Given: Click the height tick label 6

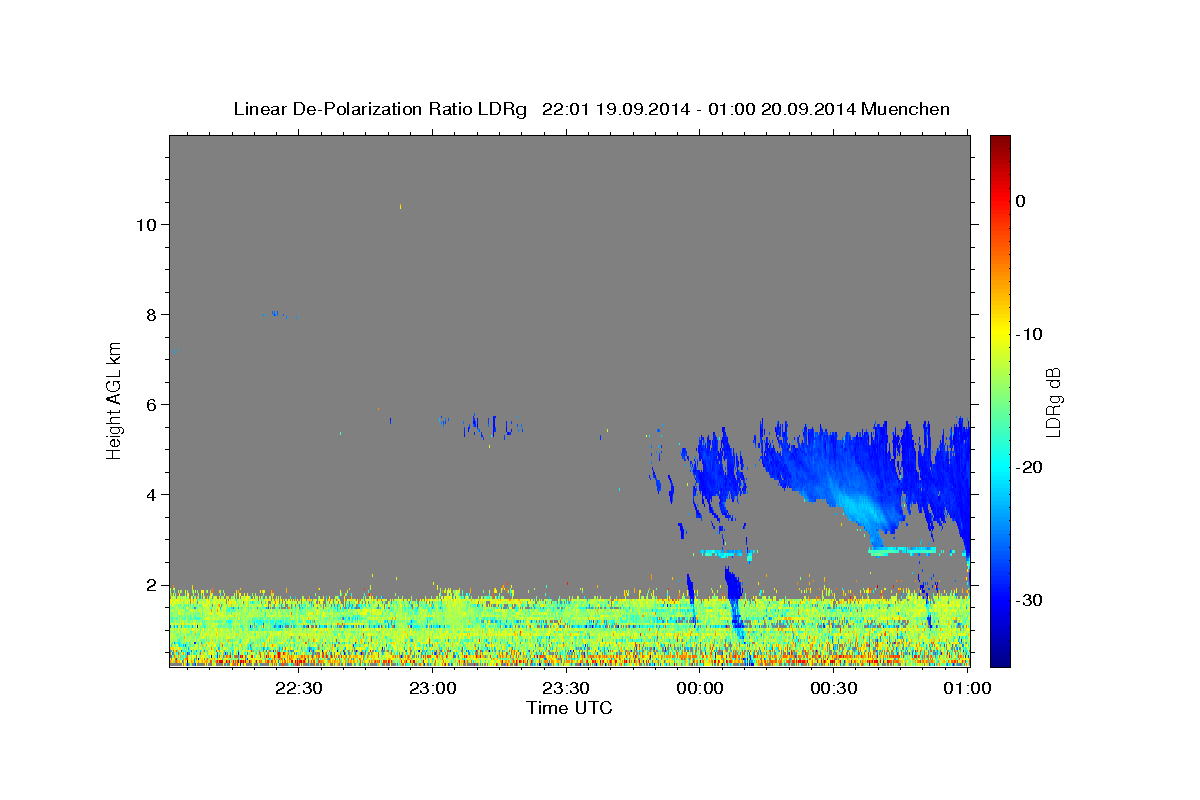Looking at the screenshot, I should tap(152, 404).
